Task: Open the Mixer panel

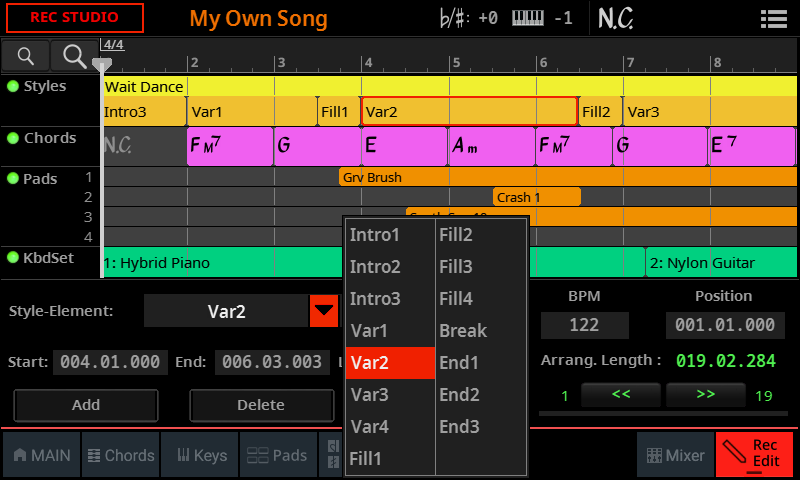Action: pos(676,455)
